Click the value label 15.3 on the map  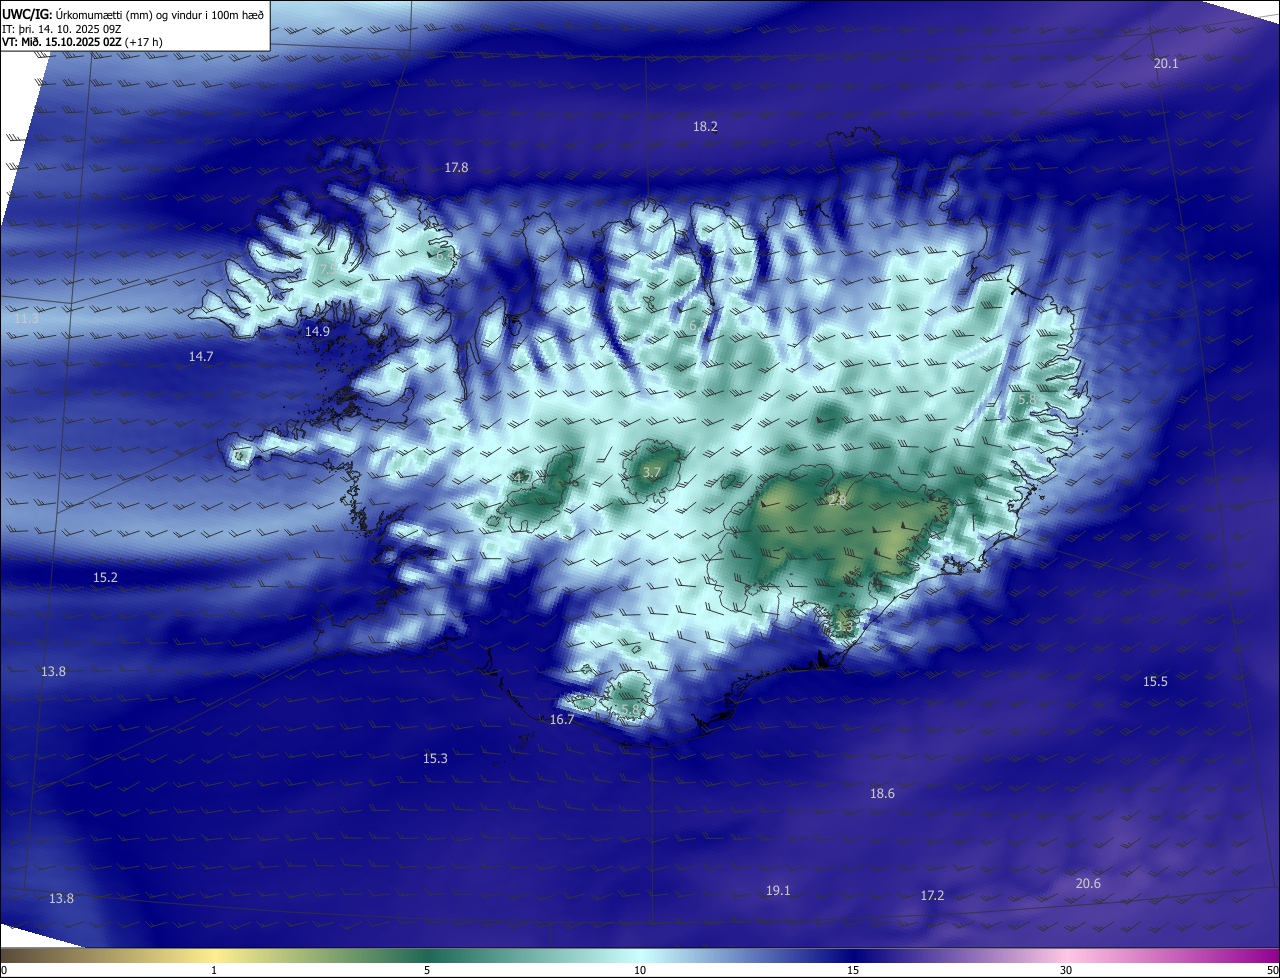pos(435,759)
